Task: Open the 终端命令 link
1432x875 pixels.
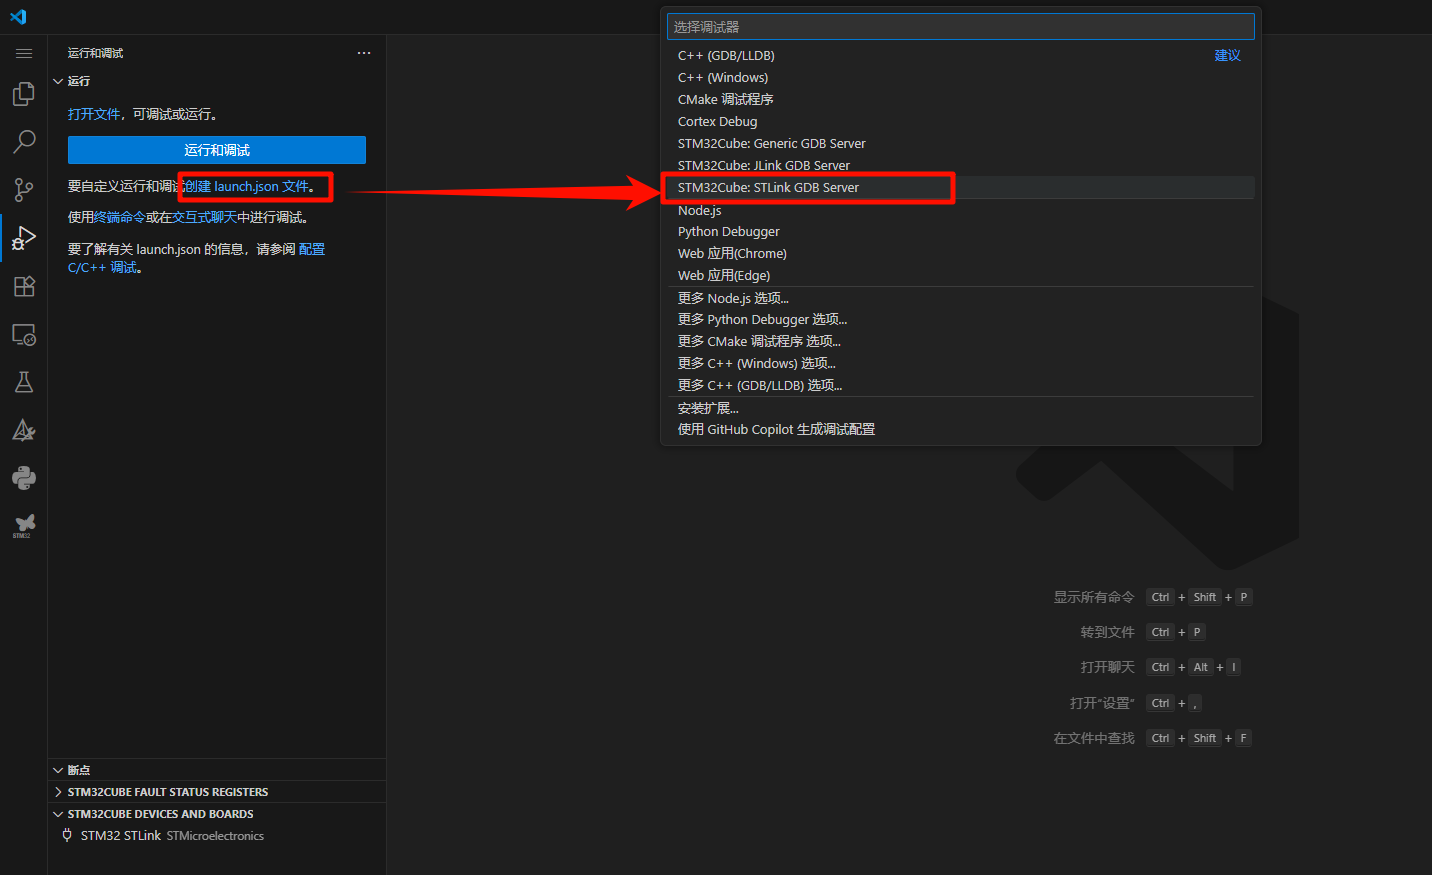Action: tap(120, 217)
